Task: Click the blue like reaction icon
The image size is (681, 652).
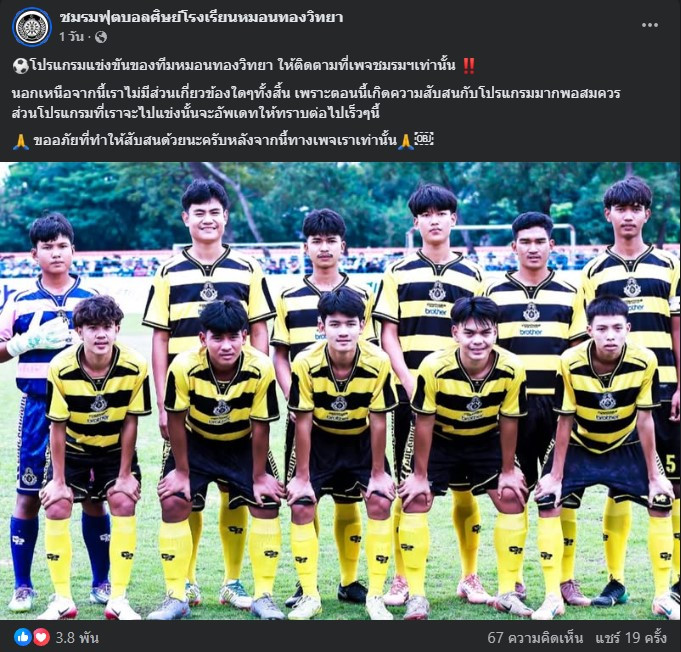Action: [22, 637]
